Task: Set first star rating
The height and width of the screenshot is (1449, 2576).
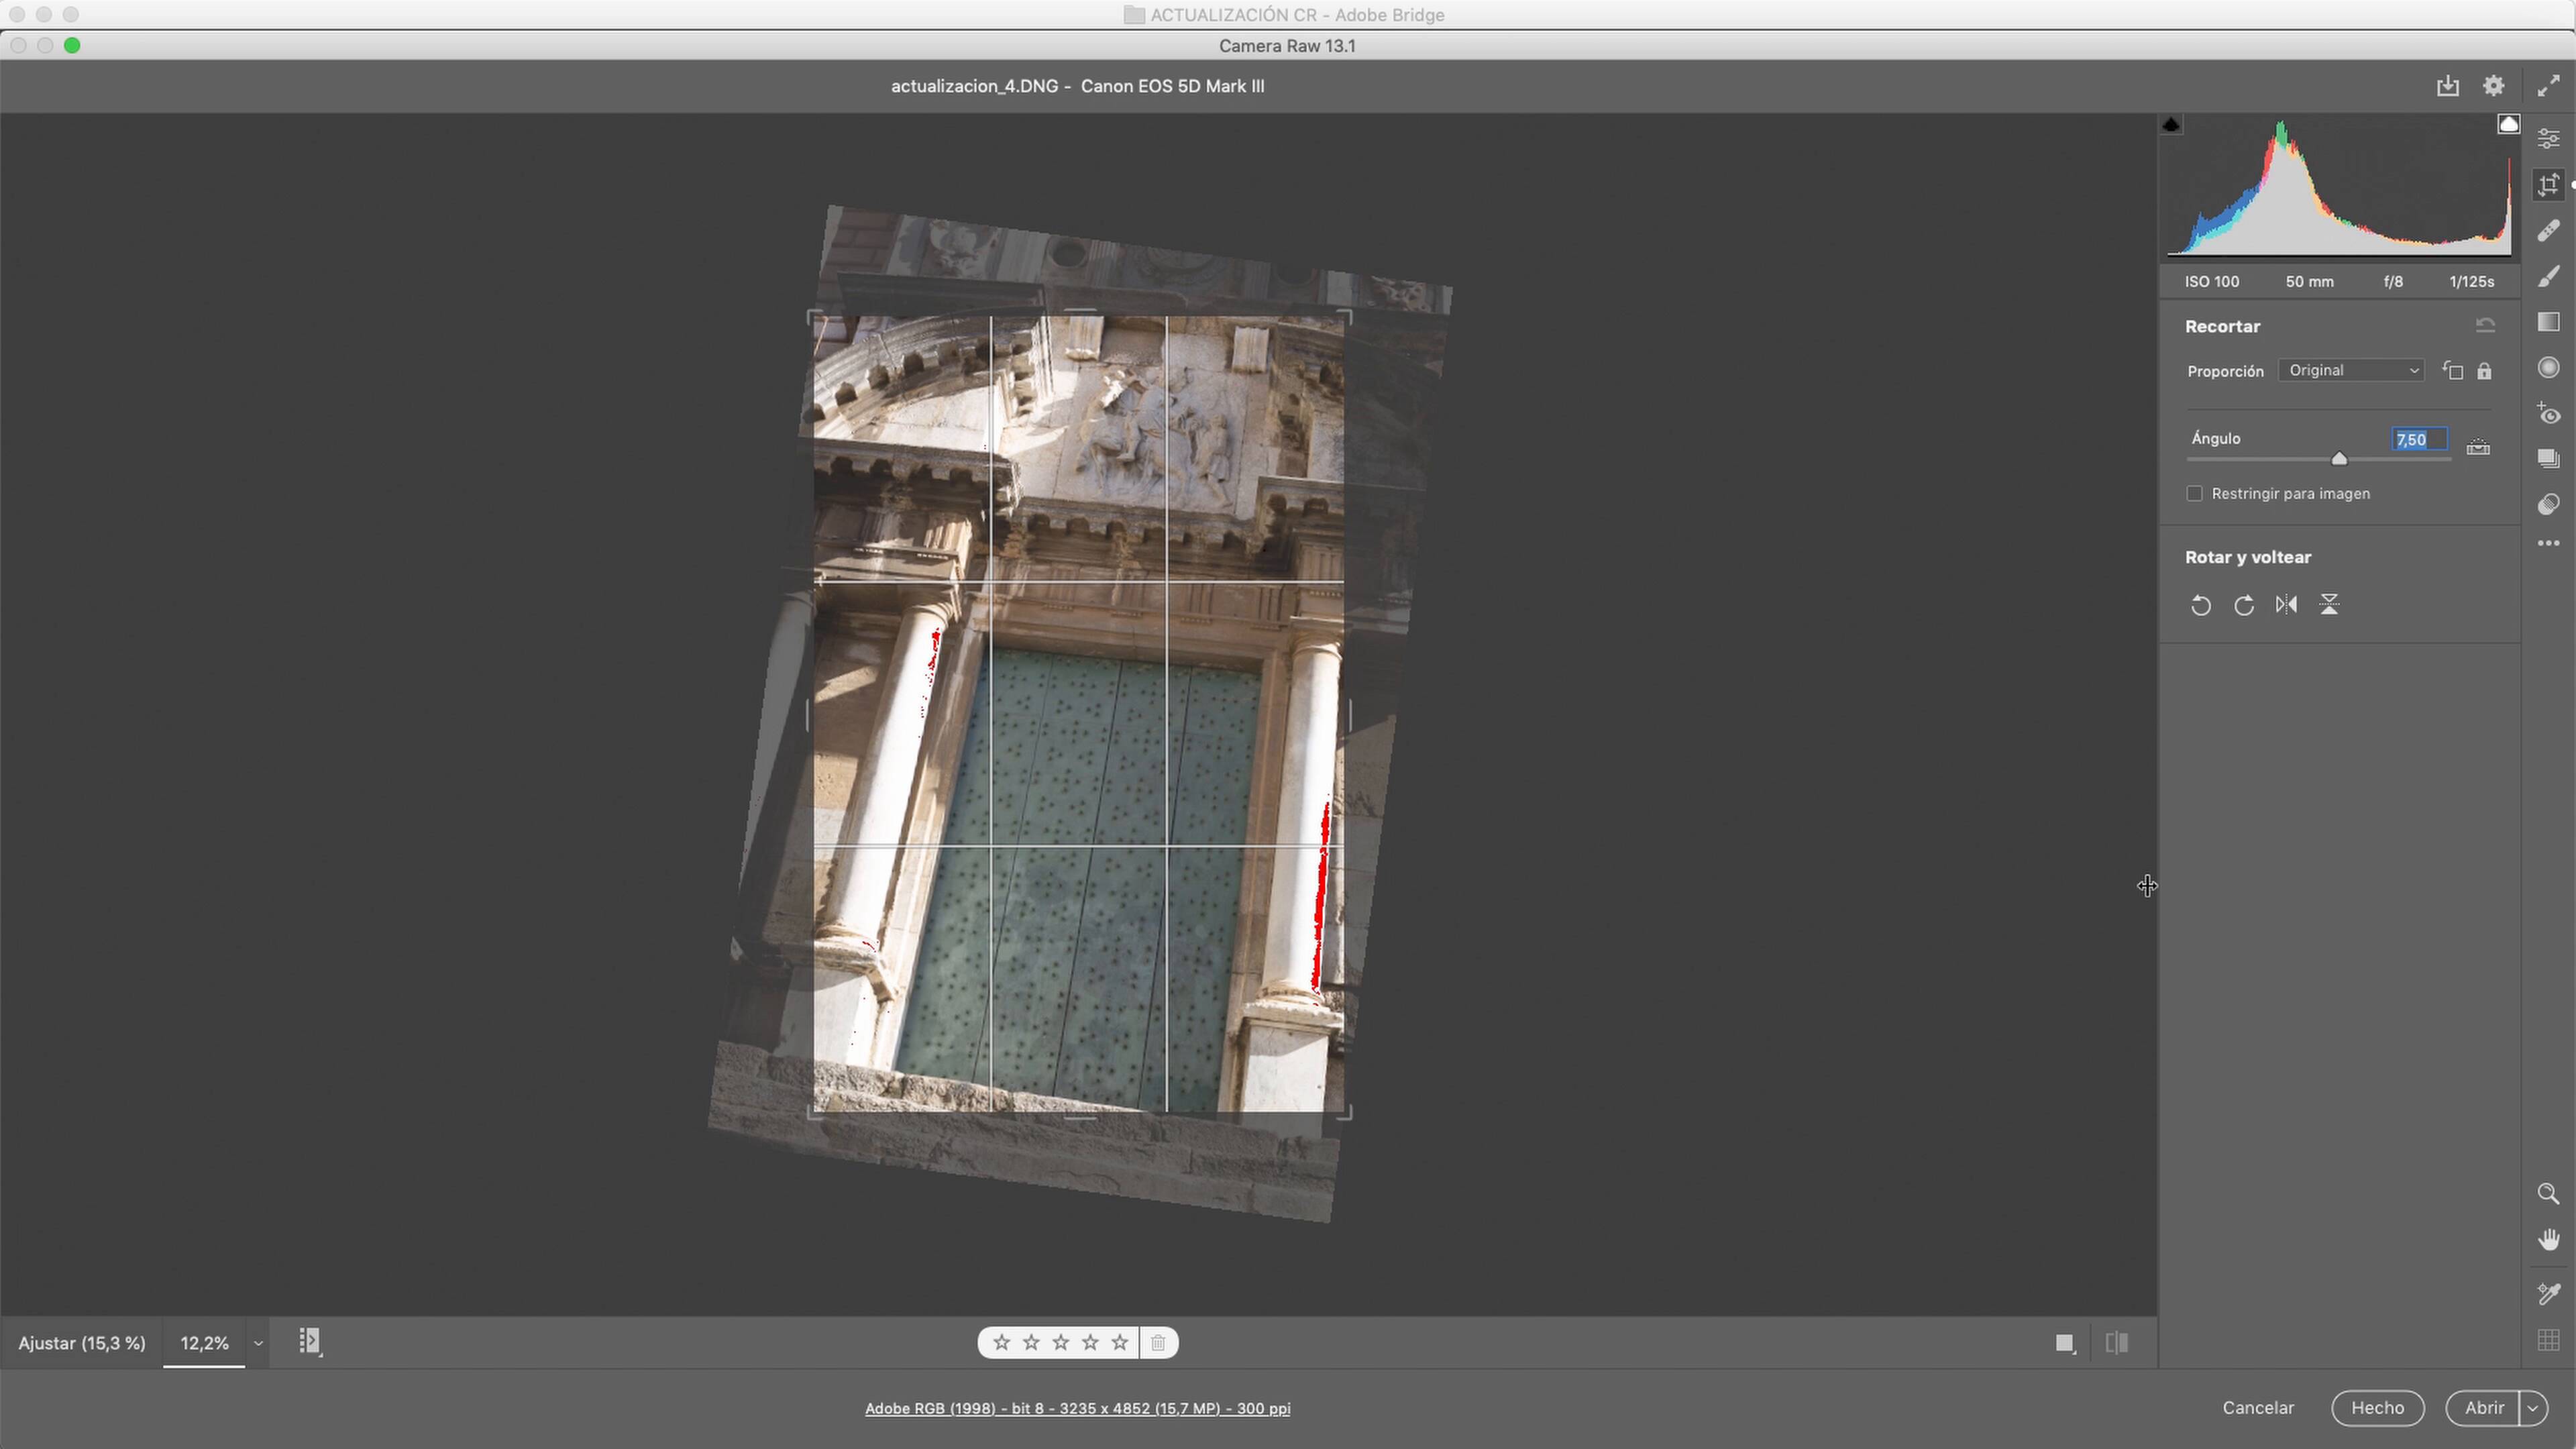Action: pos(1002,1342)
